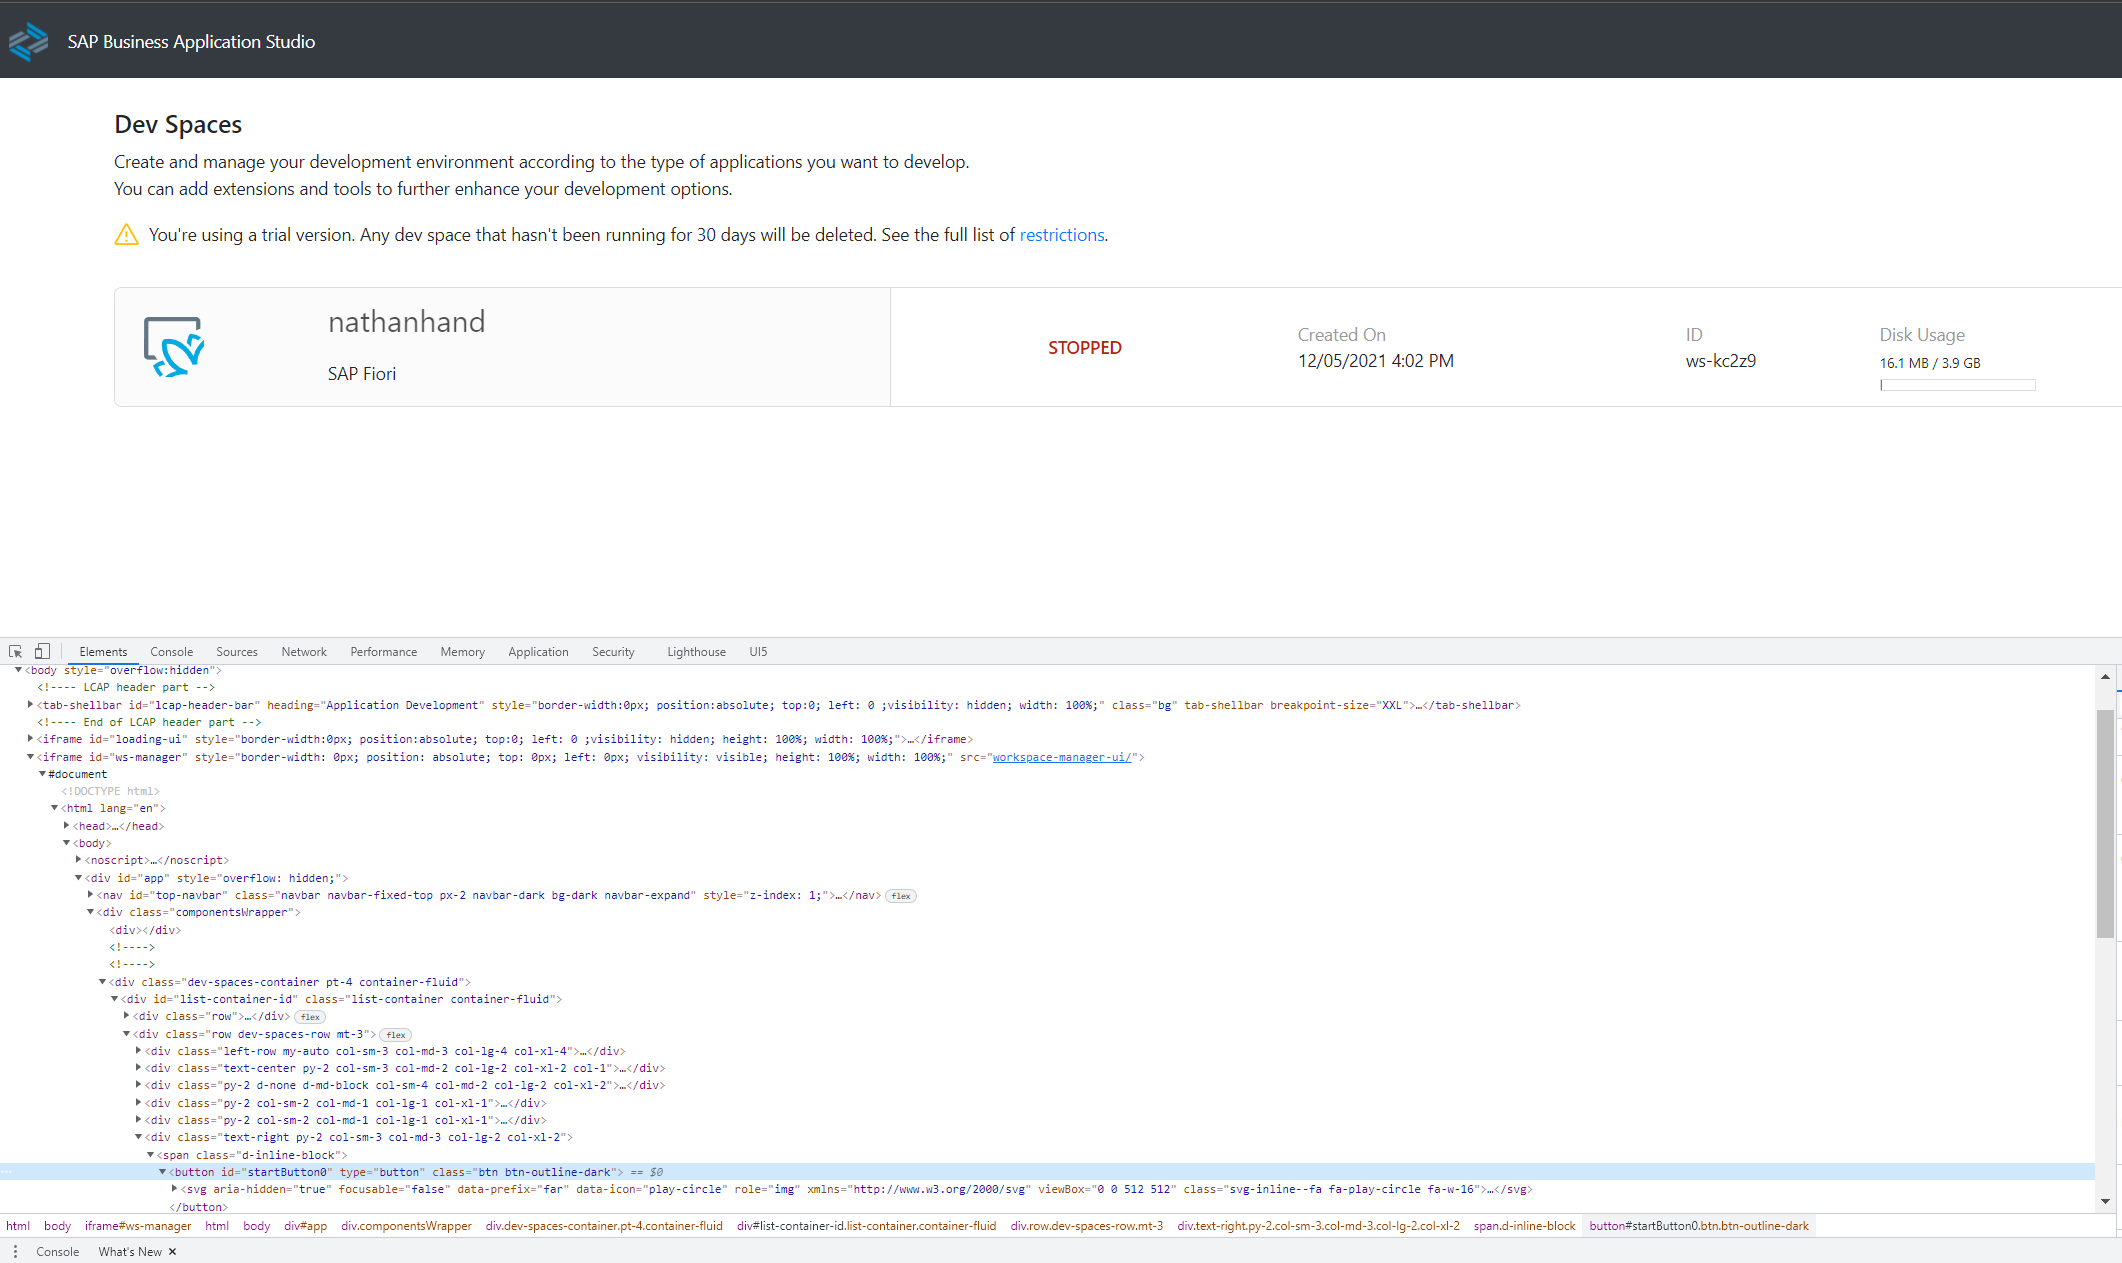Open the Application tab

coord(538,652)
